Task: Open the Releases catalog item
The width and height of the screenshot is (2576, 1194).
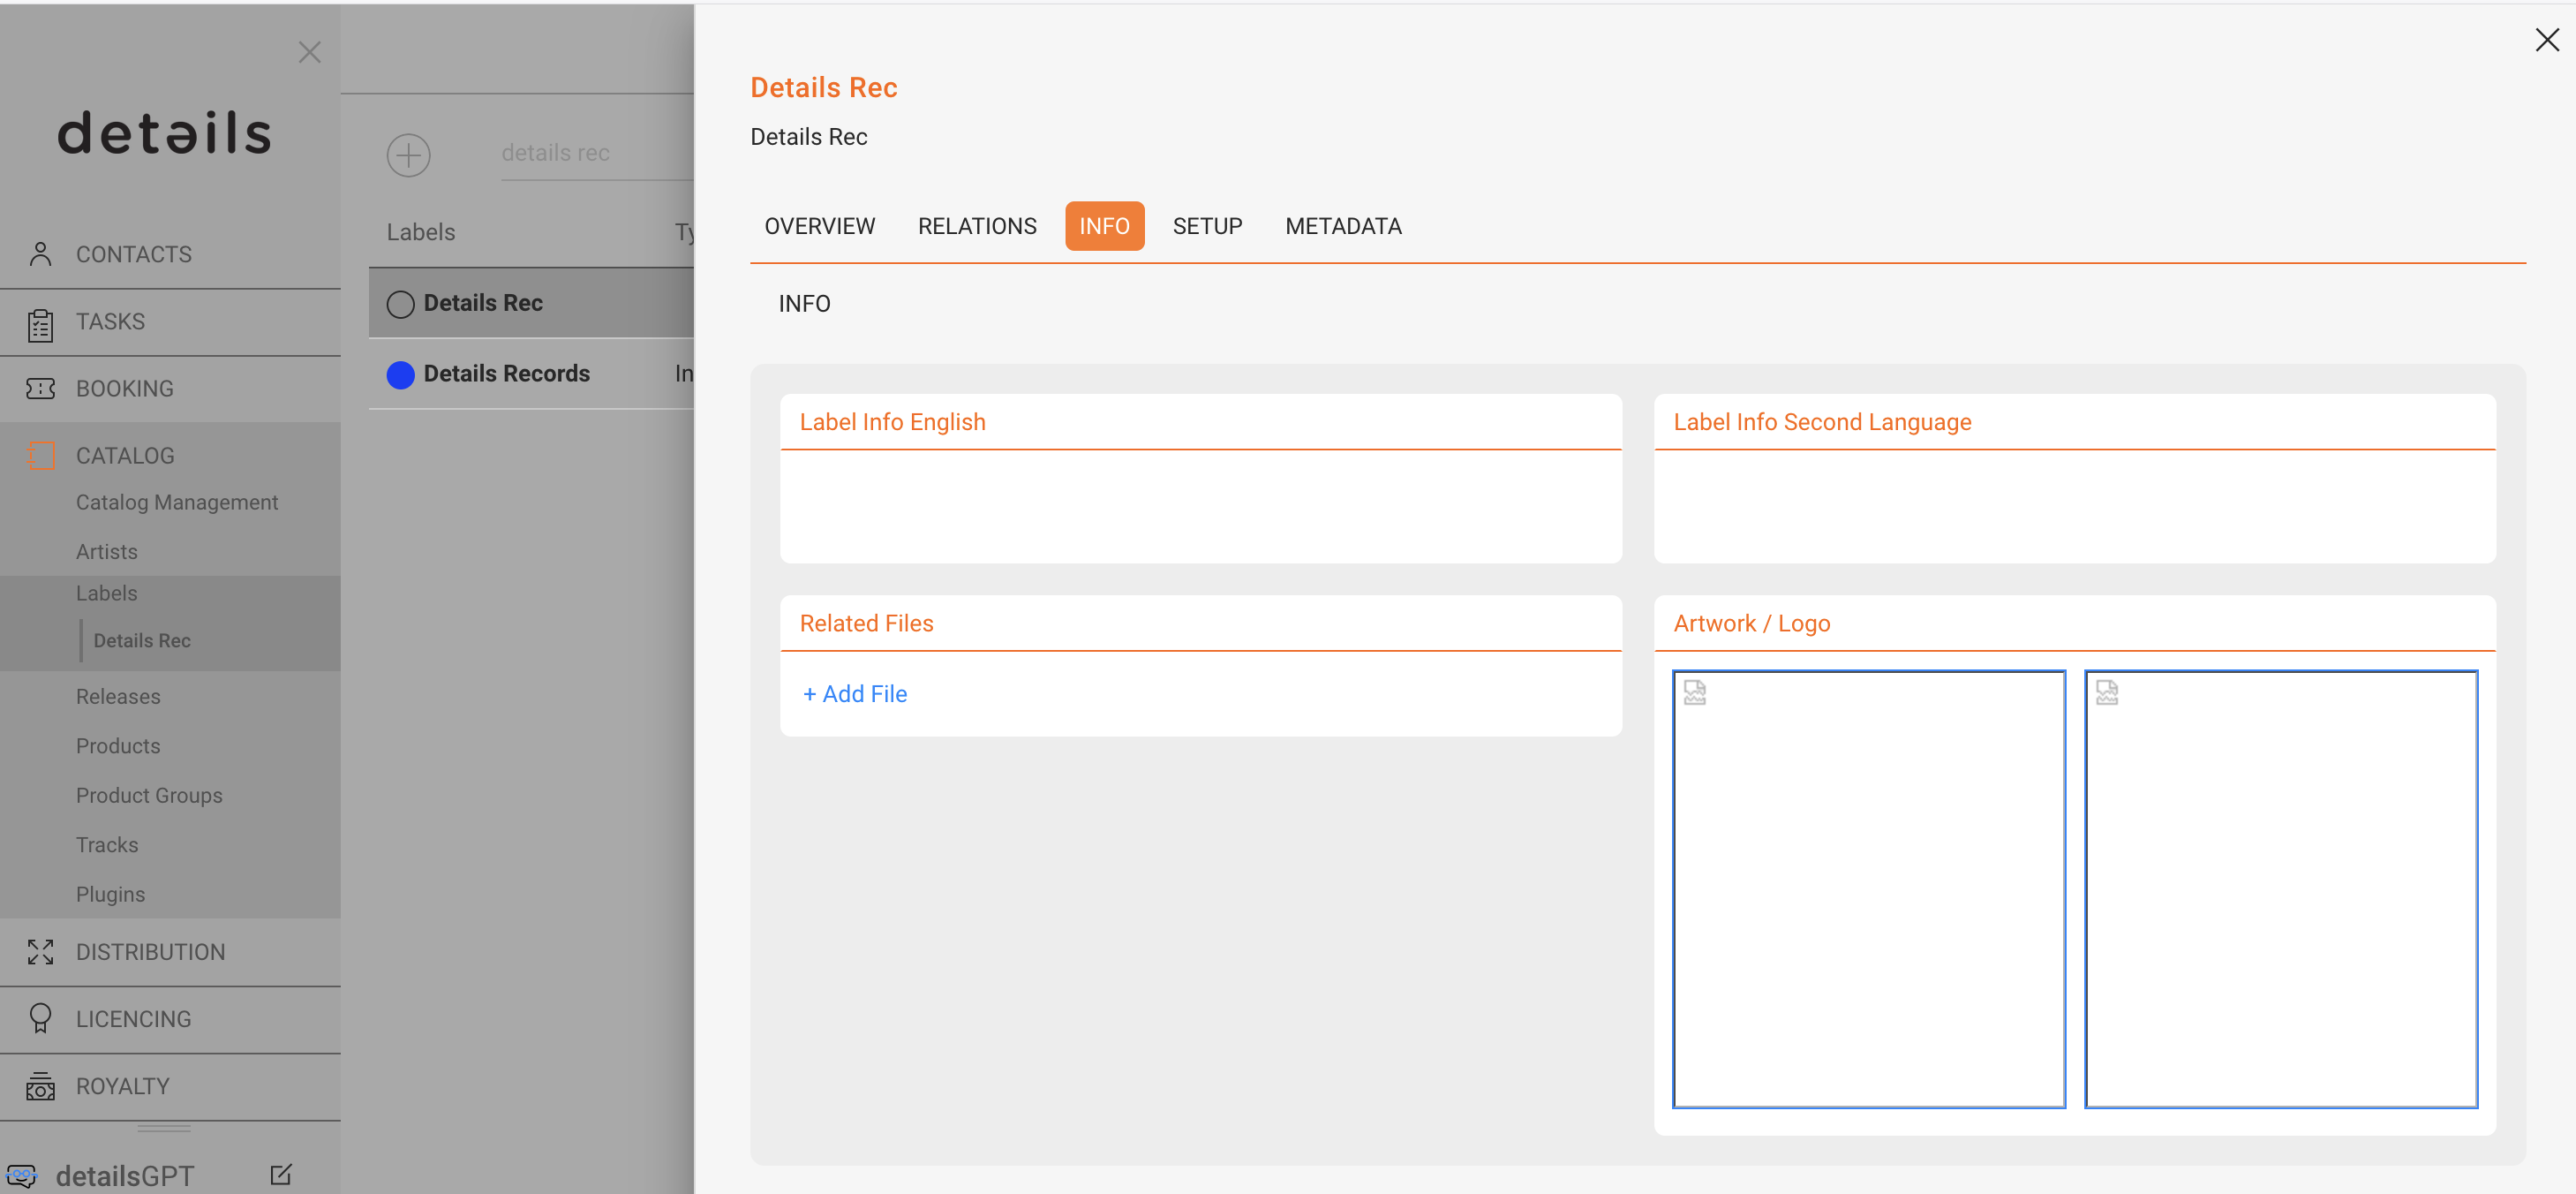Action: point(118,696)
